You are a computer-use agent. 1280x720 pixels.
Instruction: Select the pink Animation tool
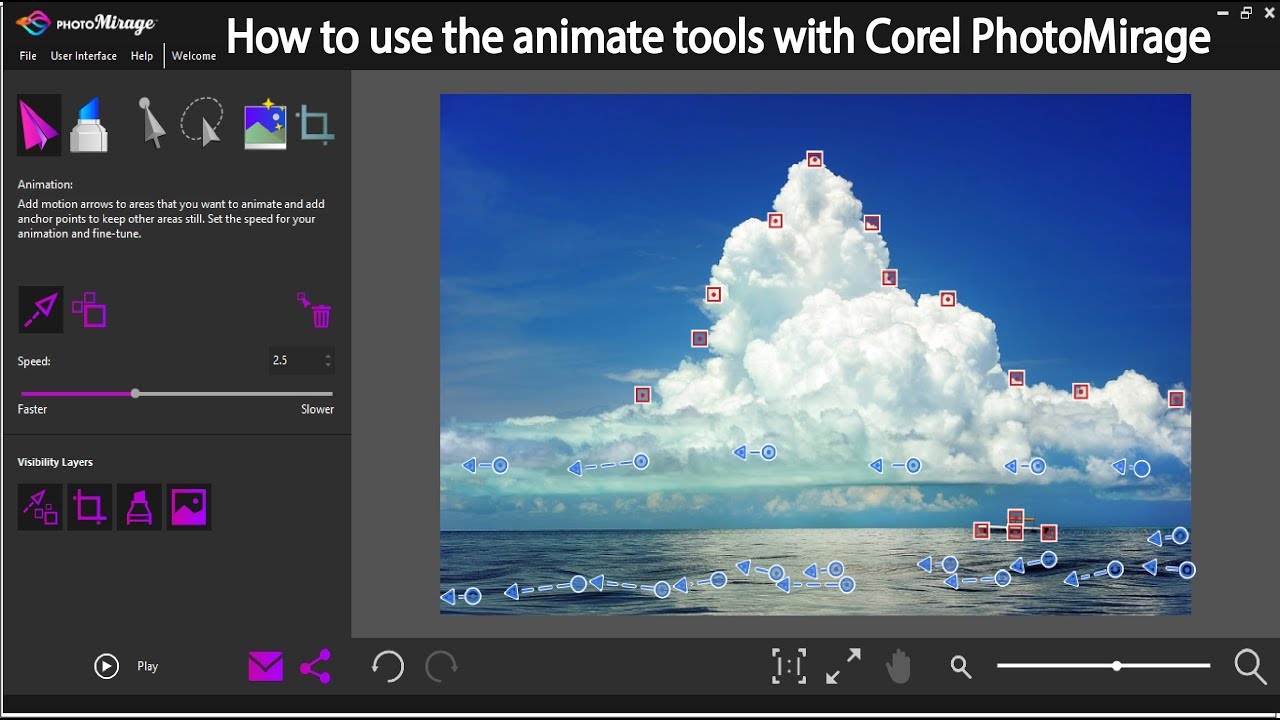pyautogui.click(x=39, y=125)
